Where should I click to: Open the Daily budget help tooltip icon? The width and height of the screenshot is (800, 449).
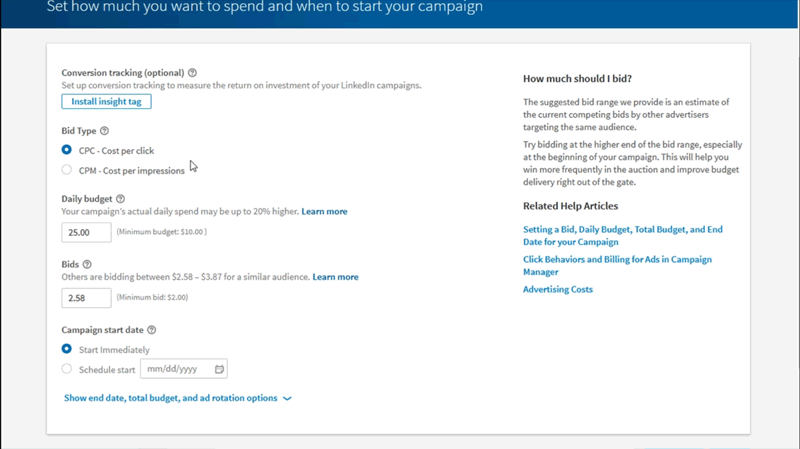pyautogui.click(x=121, y=199)
